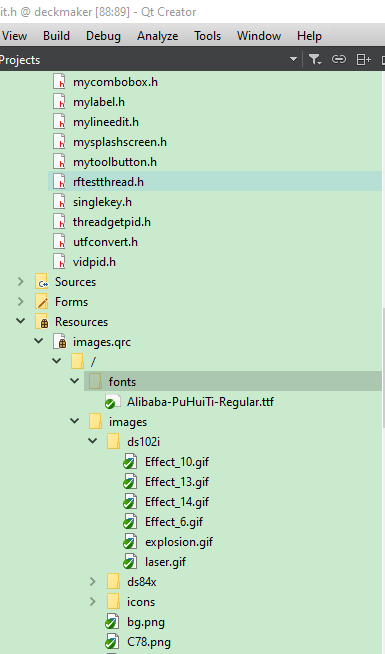Expand the icons folder
385x654 pixels.
point(93,601)
